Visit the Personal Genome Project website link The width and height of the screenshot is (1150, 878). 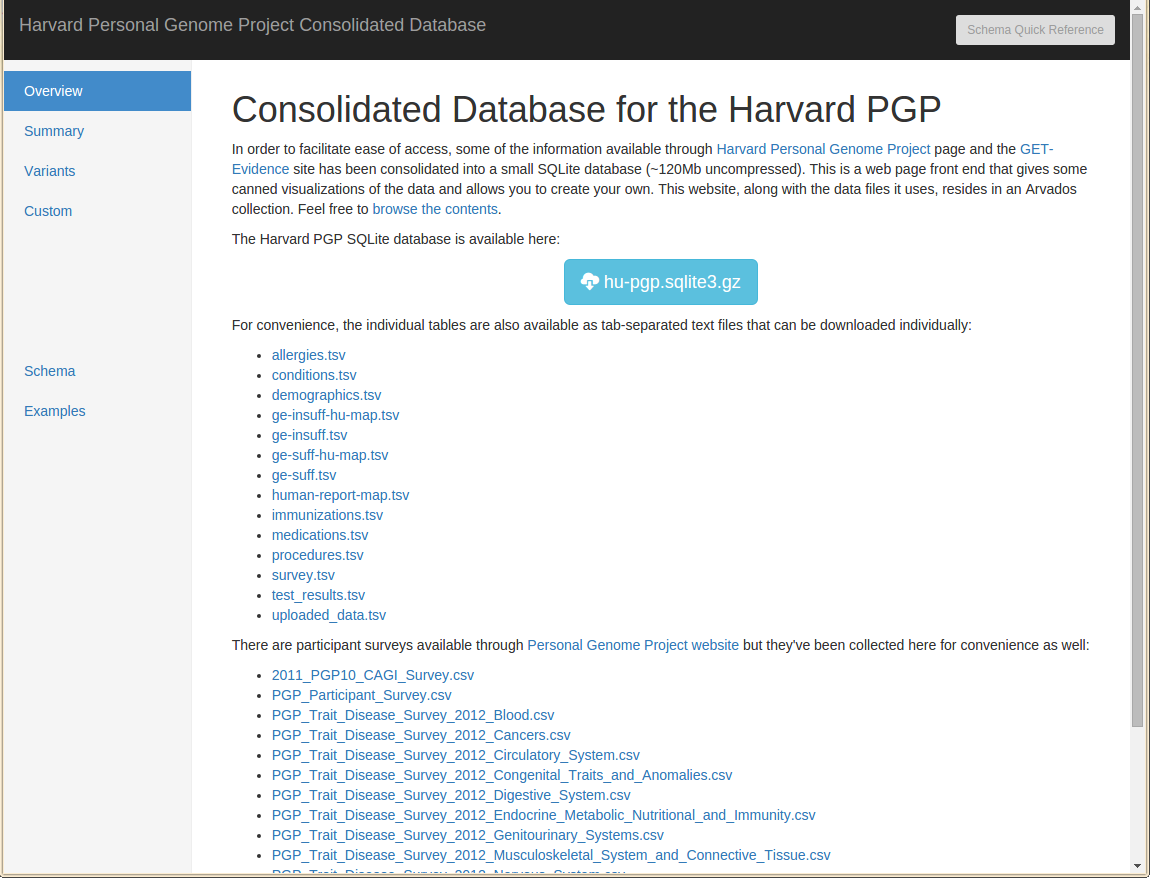(x=633, y=645)
